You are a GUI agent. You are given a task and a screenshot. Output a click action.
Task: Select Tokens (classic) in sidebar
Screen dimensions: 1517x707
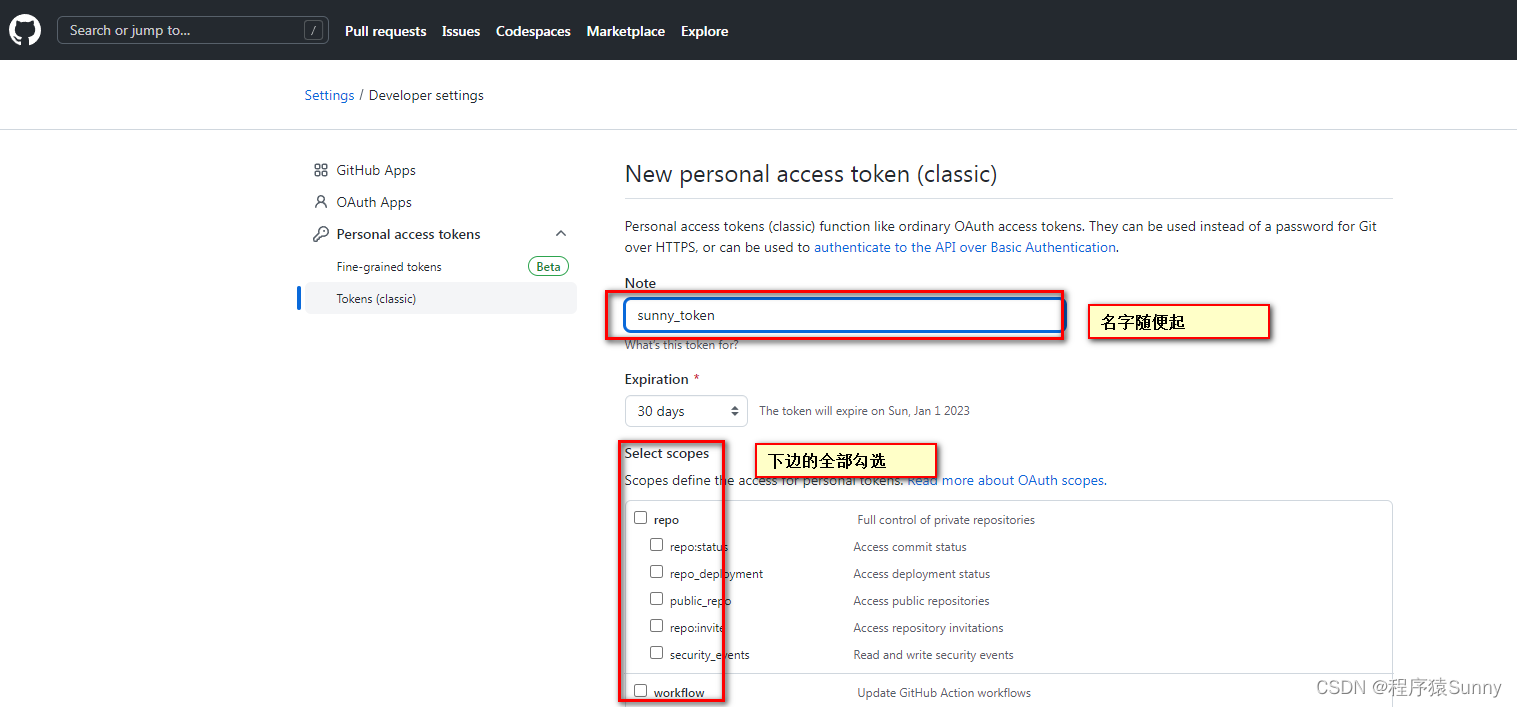point(441,298)
